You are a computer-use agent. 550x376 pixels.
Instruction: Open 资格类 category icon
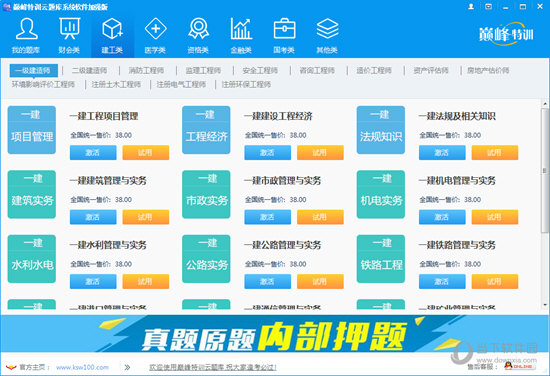tap(198, 36)
